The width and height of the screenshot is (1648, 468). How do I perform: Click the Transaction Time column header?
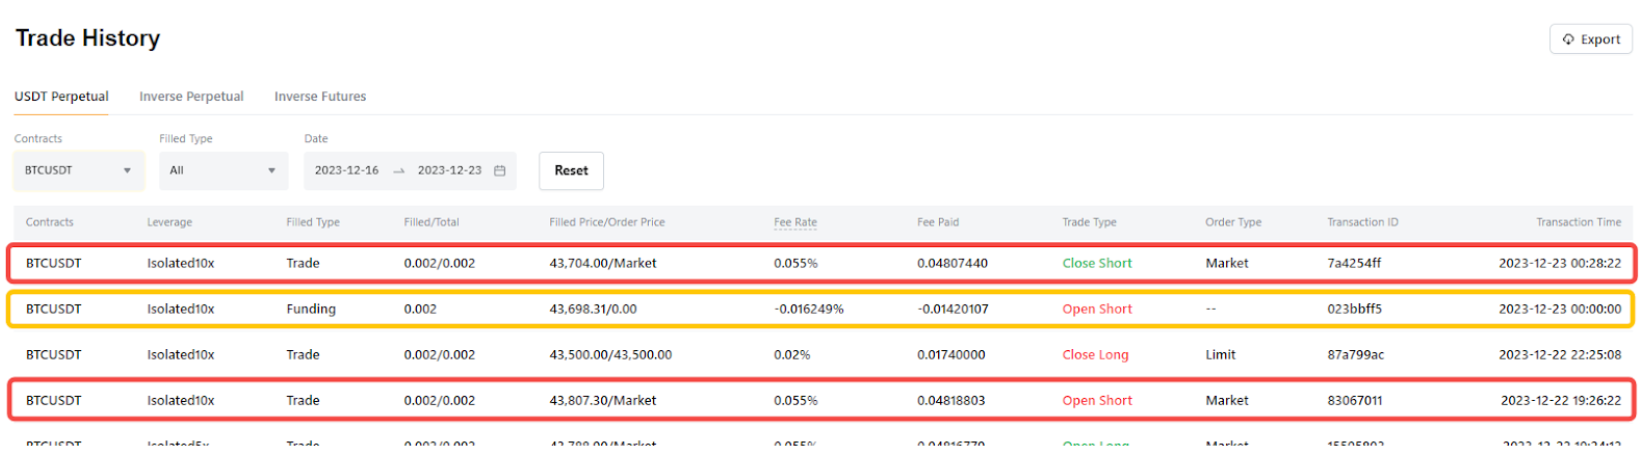1578,223
